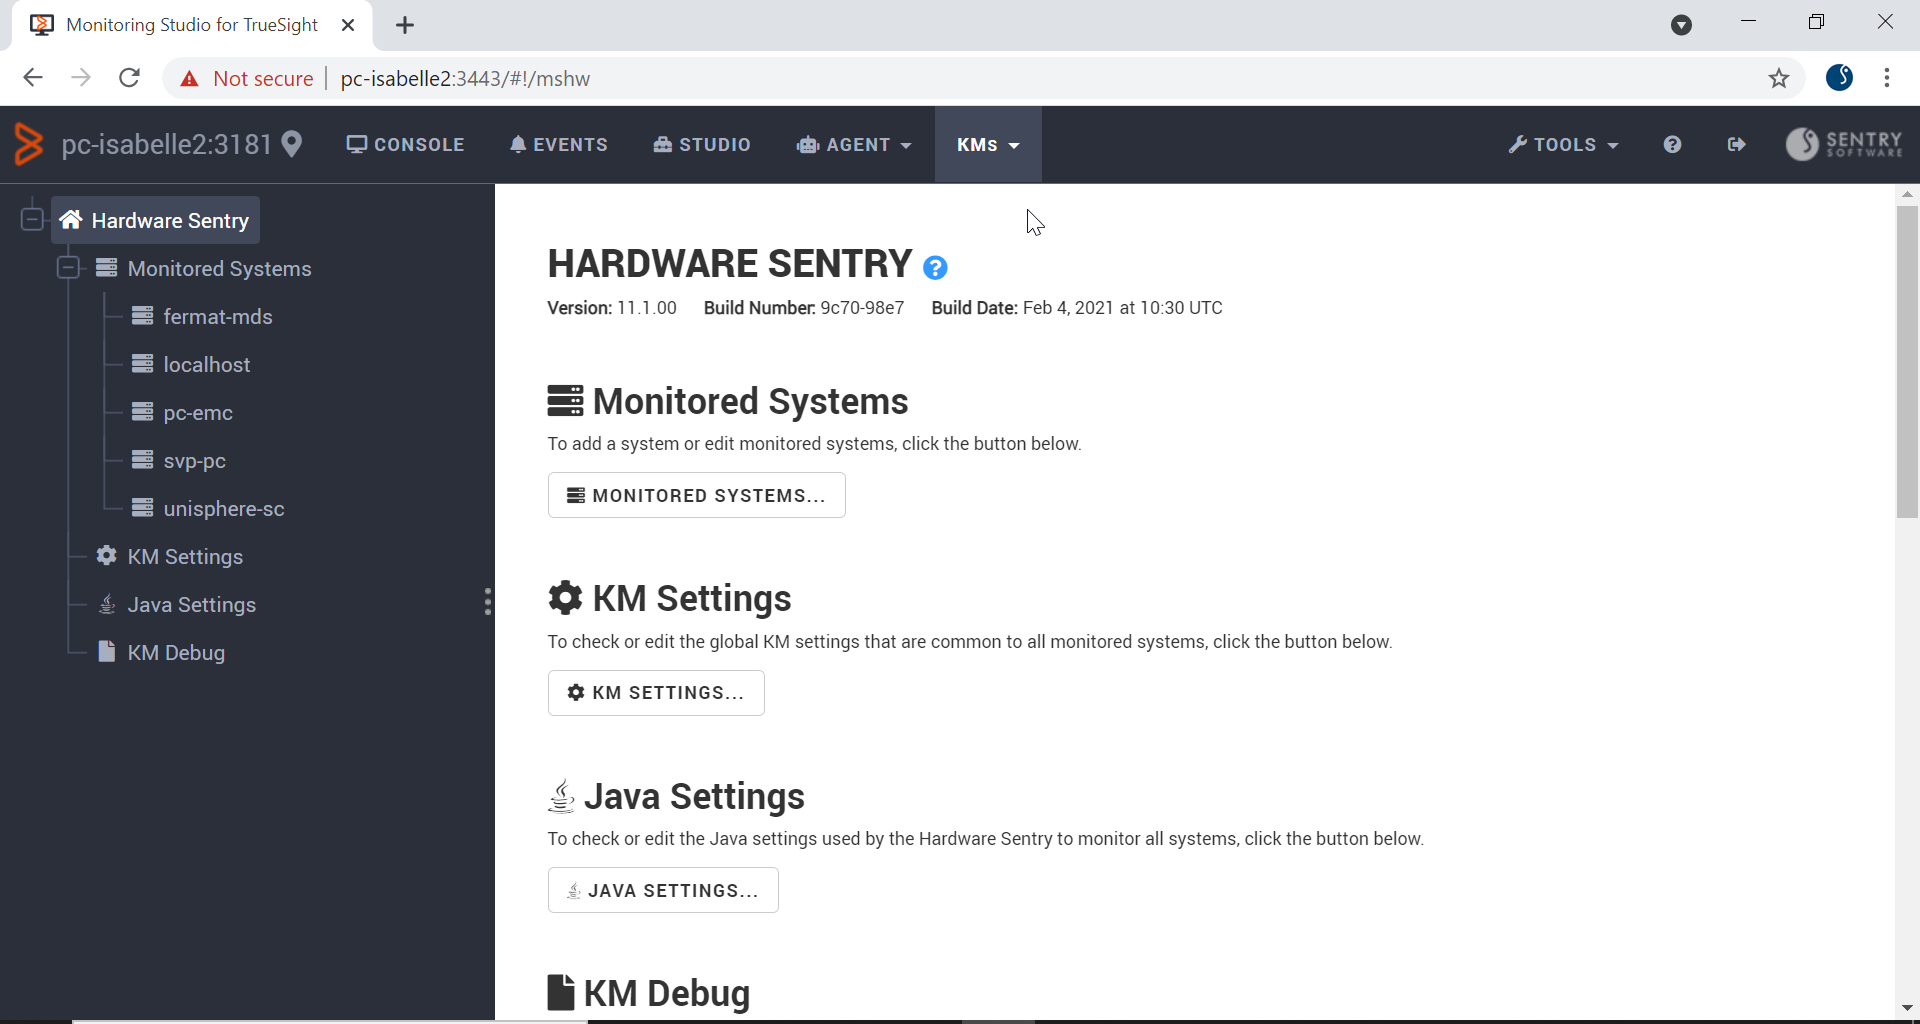Click the MONITORED SYSTEMS... button
The height and width of the screenshot is (1024, 1920).
[696, 494]
